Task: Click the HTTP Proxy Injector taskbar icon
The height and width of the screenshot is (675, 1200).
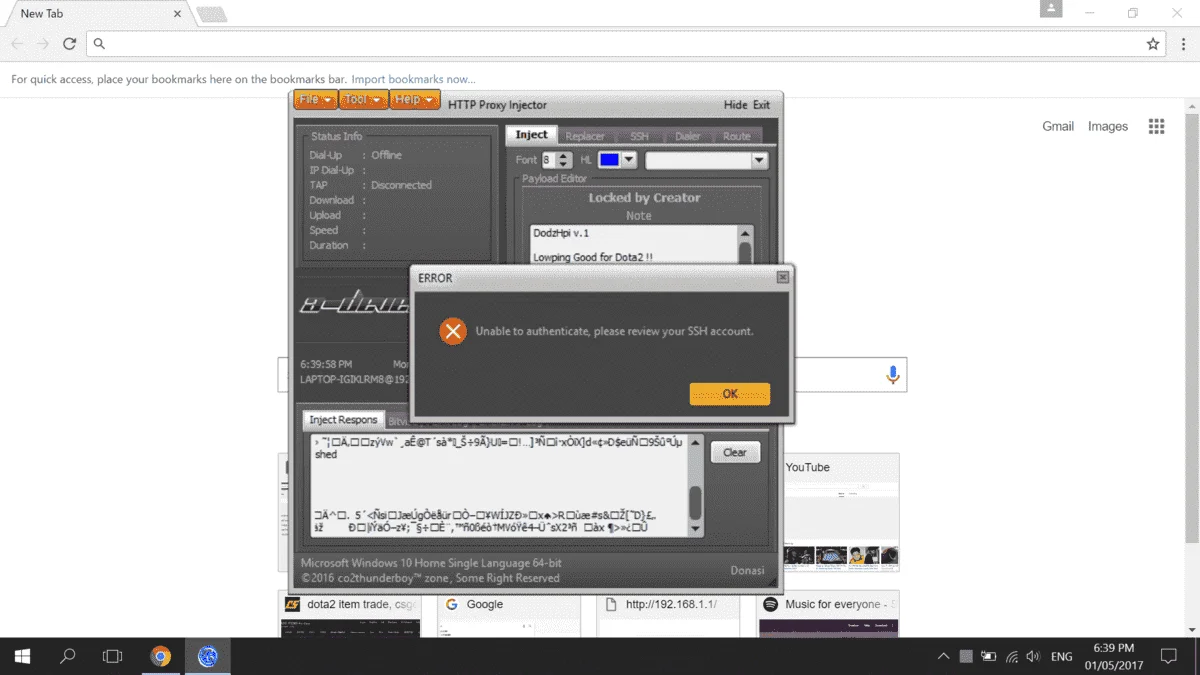Action: click(208, 656)
